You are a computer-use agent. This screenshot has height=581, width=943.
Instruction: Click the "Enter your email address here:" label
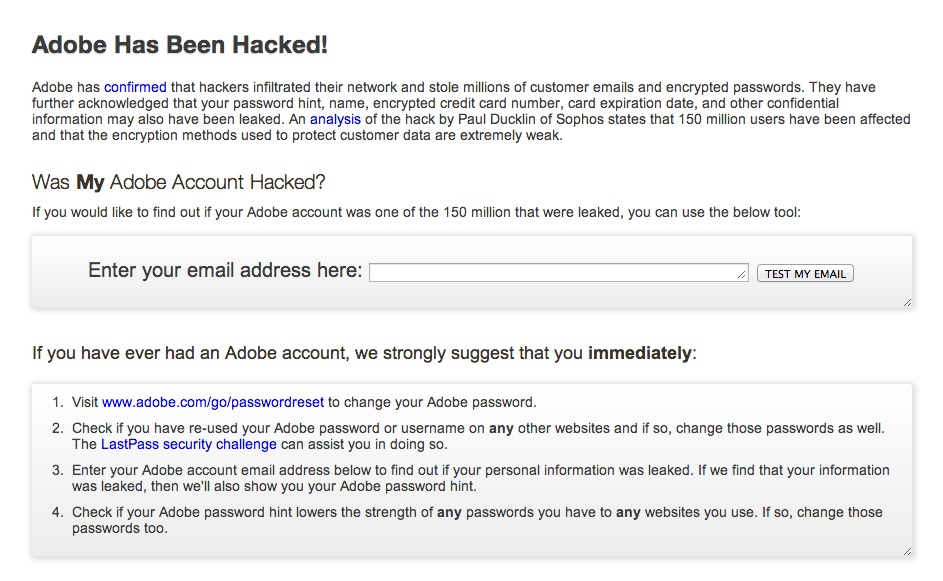(225, 270)
